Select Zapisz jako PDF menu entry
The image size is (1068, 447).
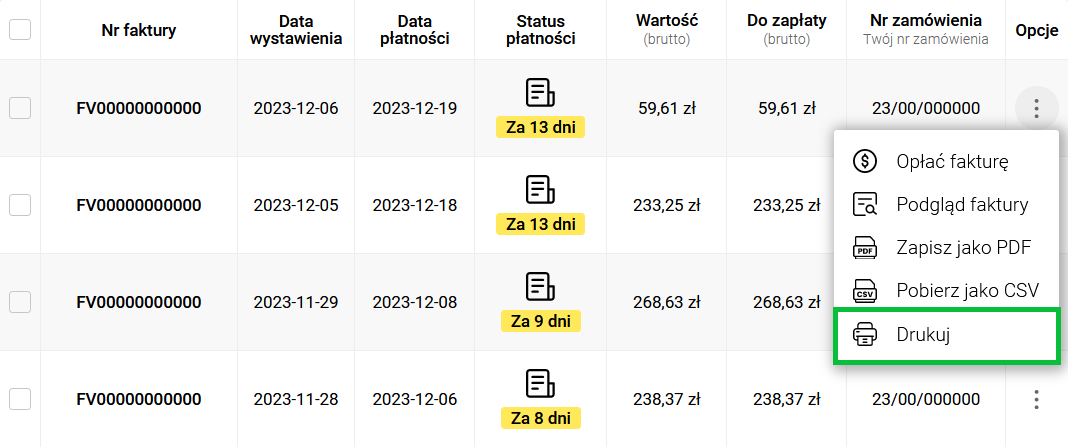click(946, 248)
